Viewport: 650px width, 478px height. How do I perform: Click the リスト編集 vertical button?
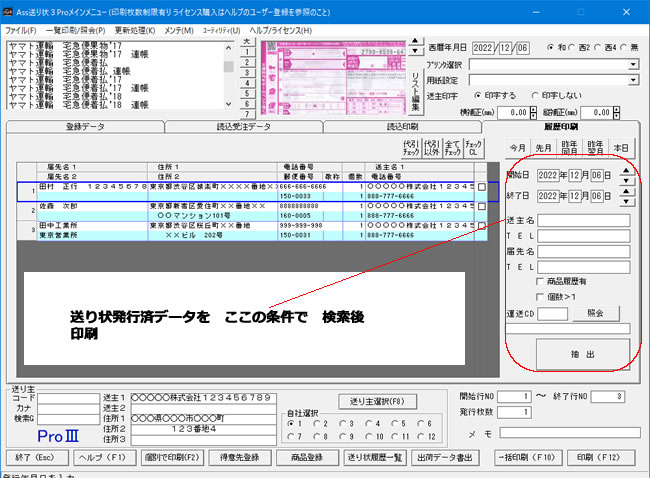click(415, 78)
